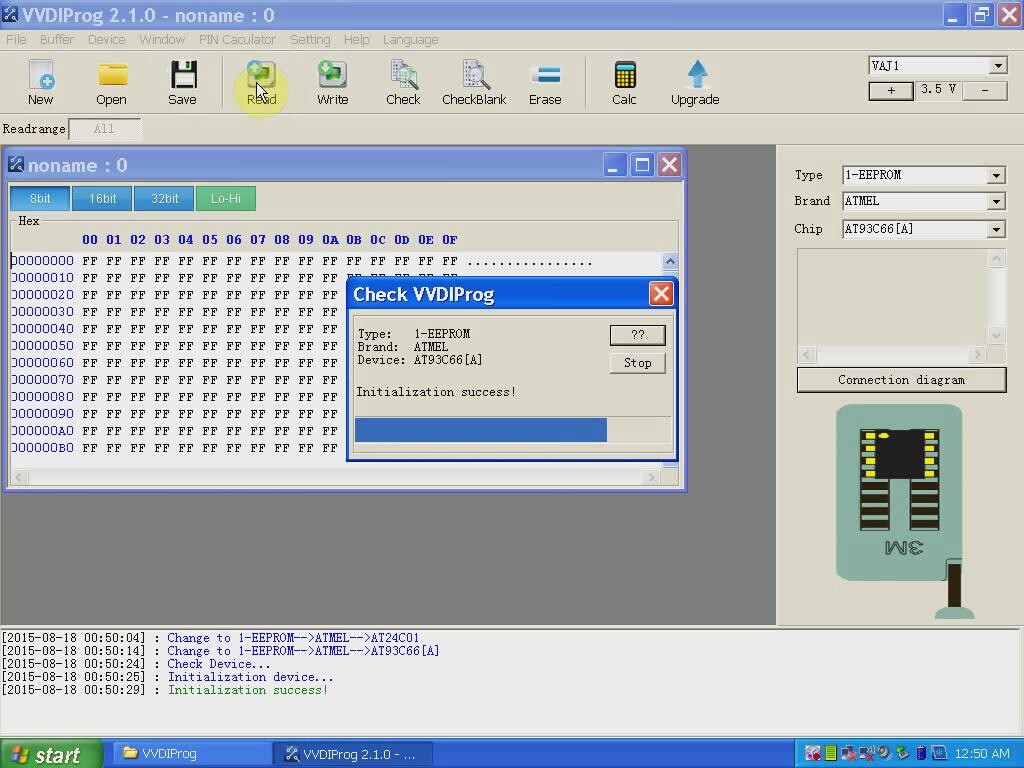Open the Calc calculator icon
The width and height of the screenshot is (1024, 768).
coord(624,82)
